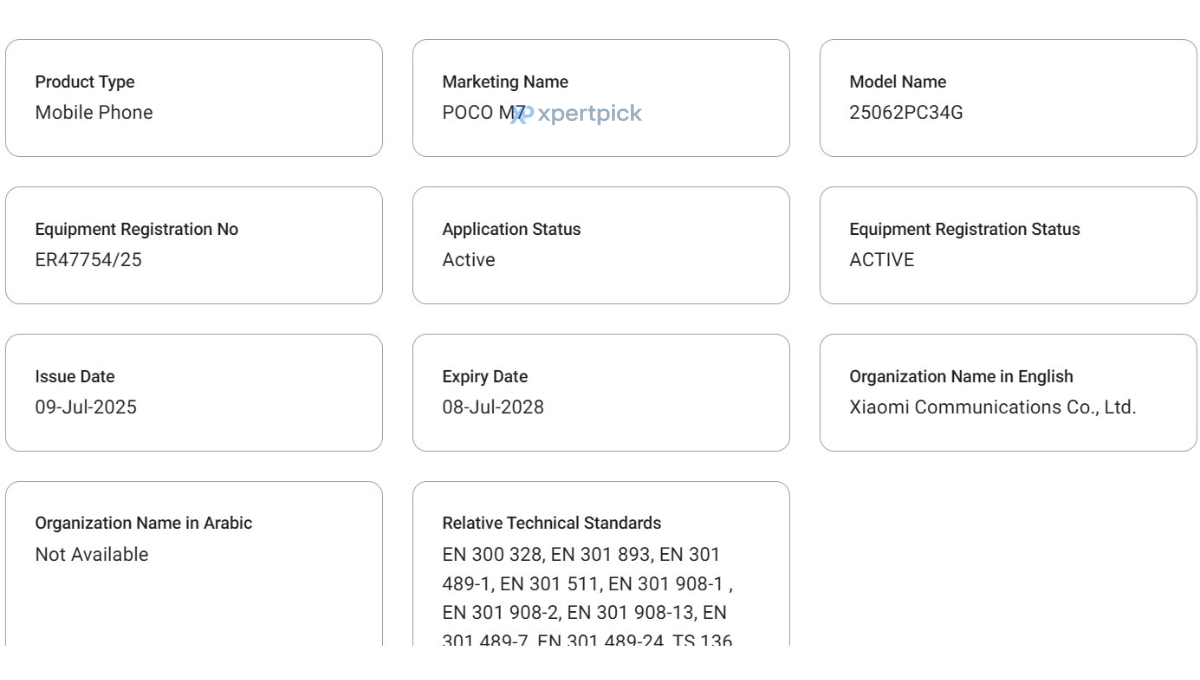
Task: Click Organization Name in Arabic label
Action: coord(143,523)
